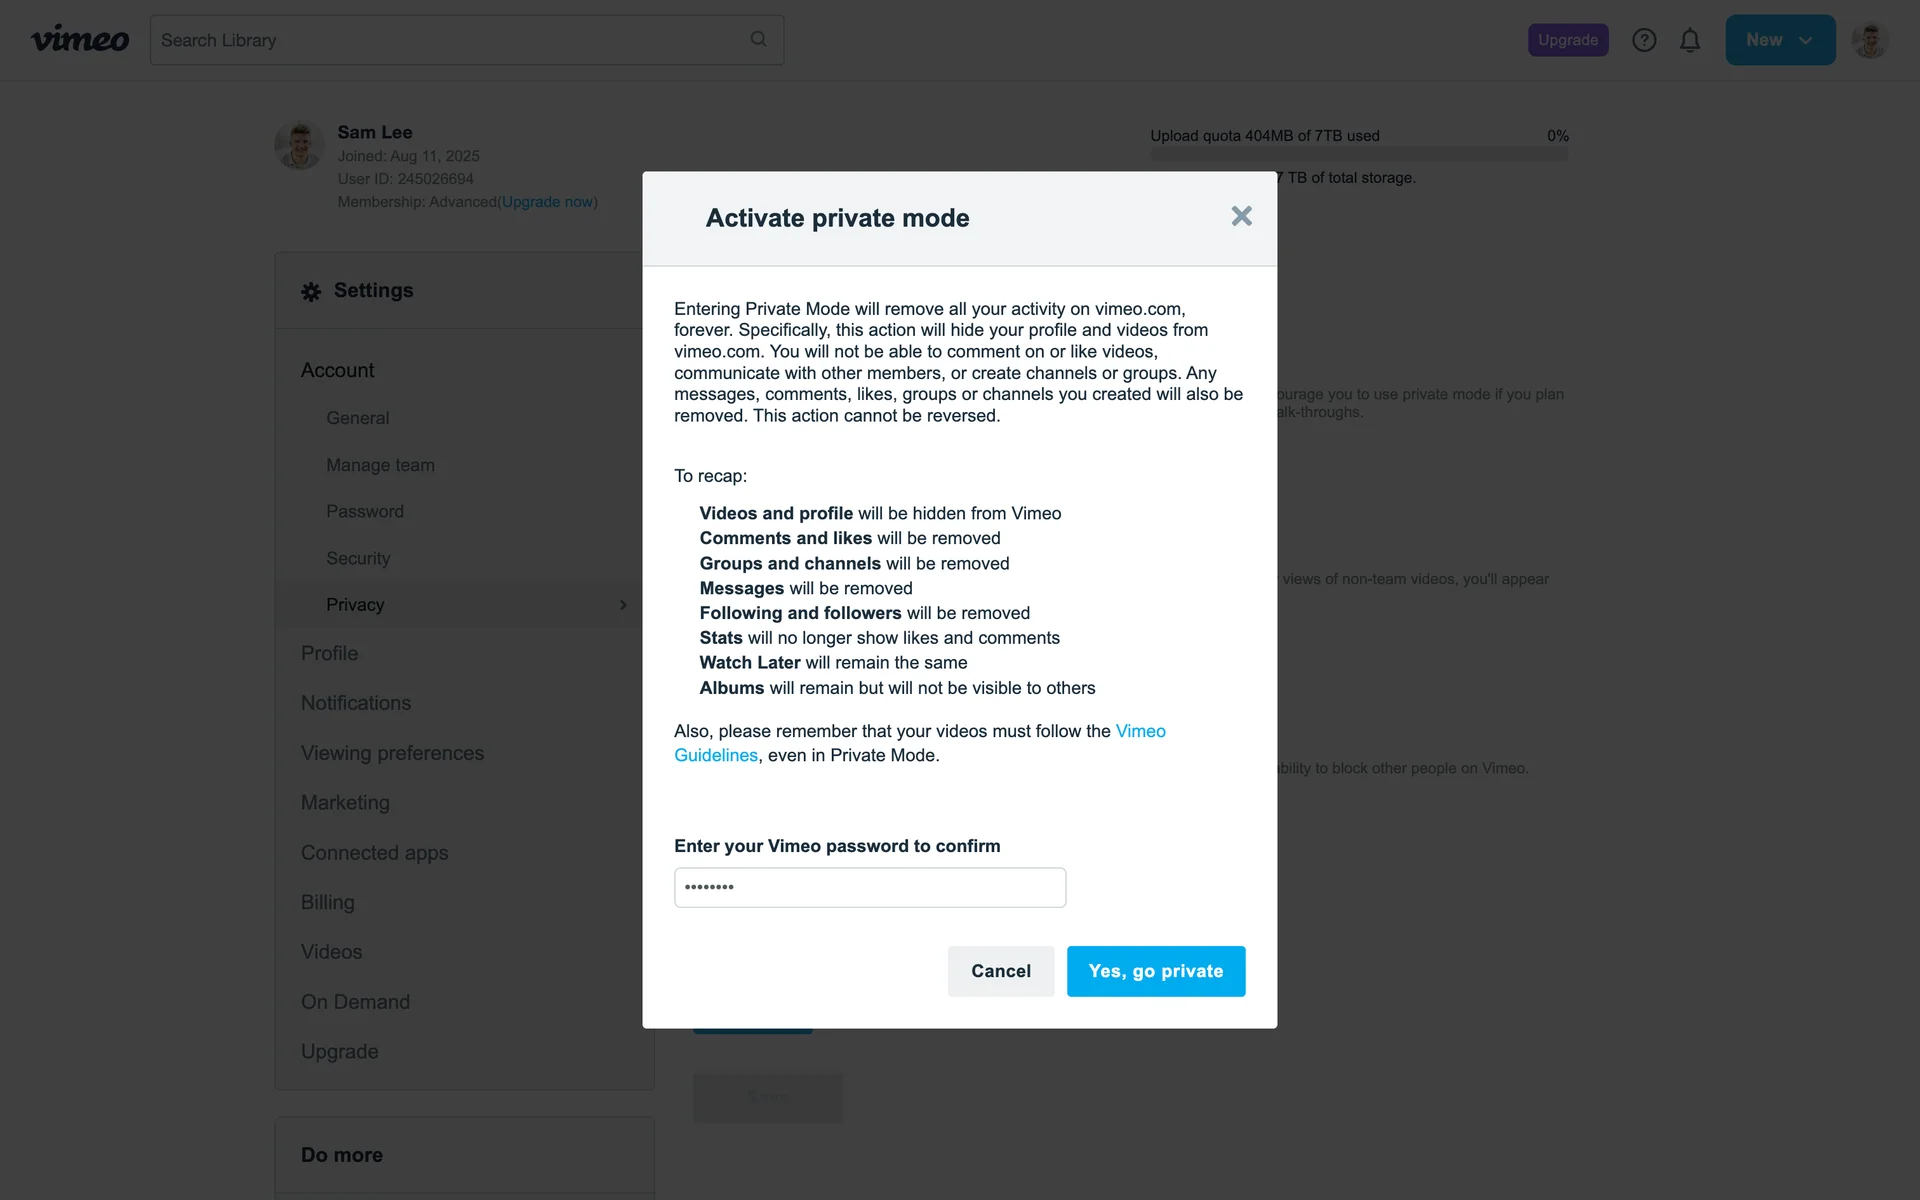
Task: Close the Activate private mode dialog
Action: pos(1241,216)
